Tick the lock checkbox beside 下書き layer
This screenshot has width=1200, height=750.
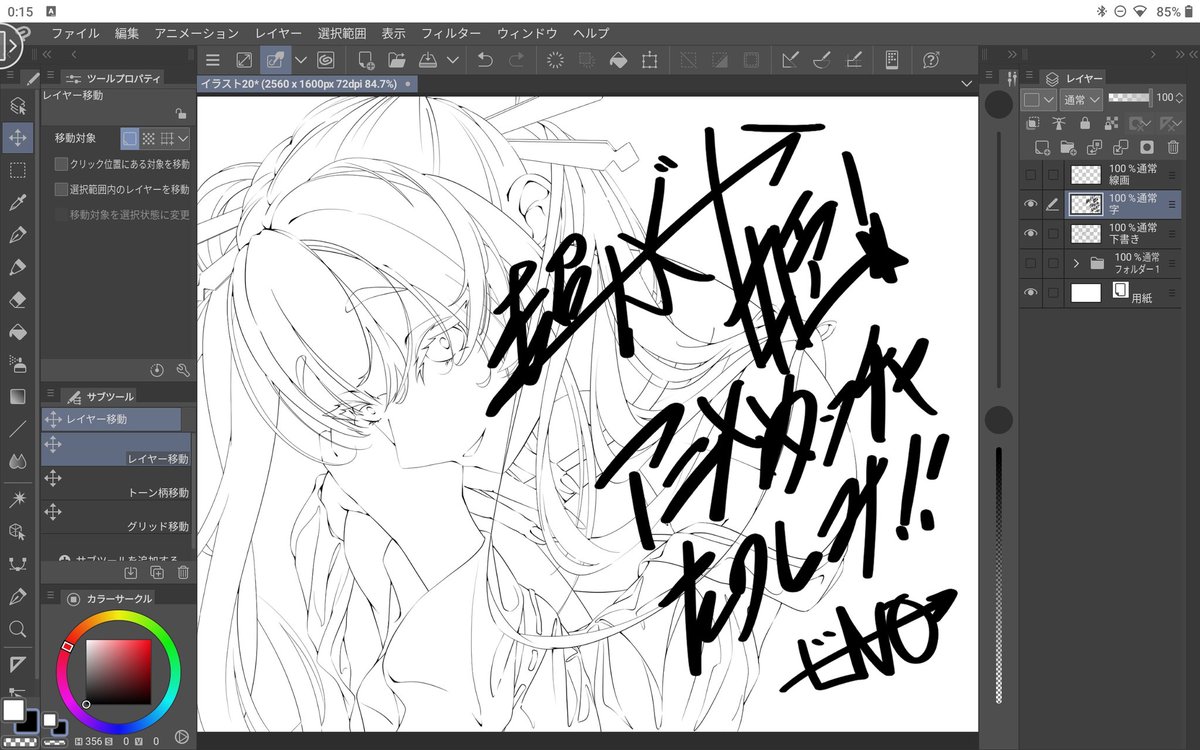(x=1052, y=233)
